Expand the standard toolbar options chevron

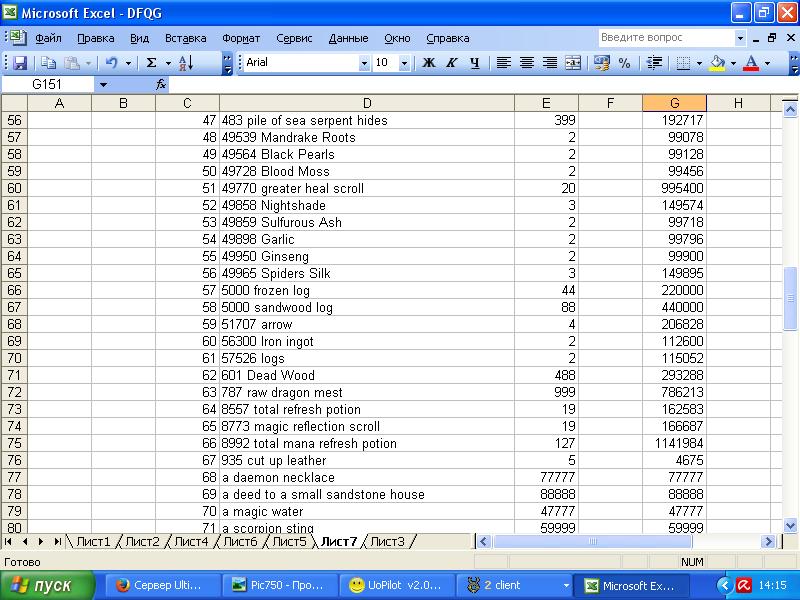(227, 63)
